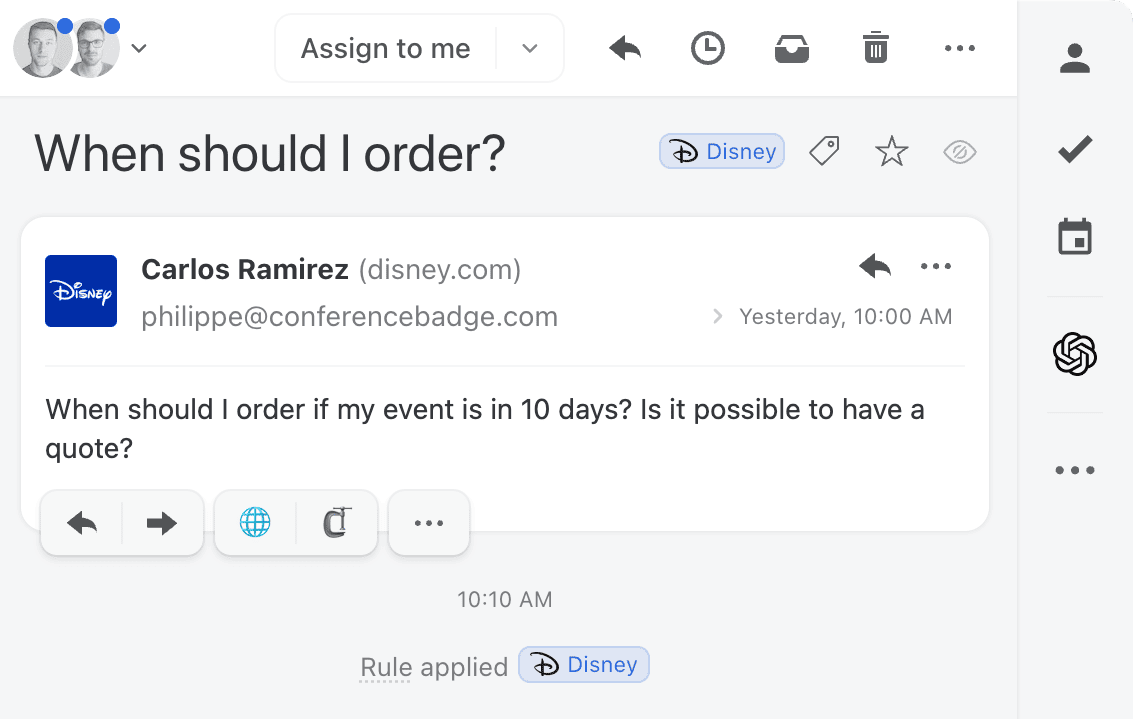Open the calendar panel in sidebar
The width and height of the screenshot is (1133, 719).
[x=1075, y=238]
